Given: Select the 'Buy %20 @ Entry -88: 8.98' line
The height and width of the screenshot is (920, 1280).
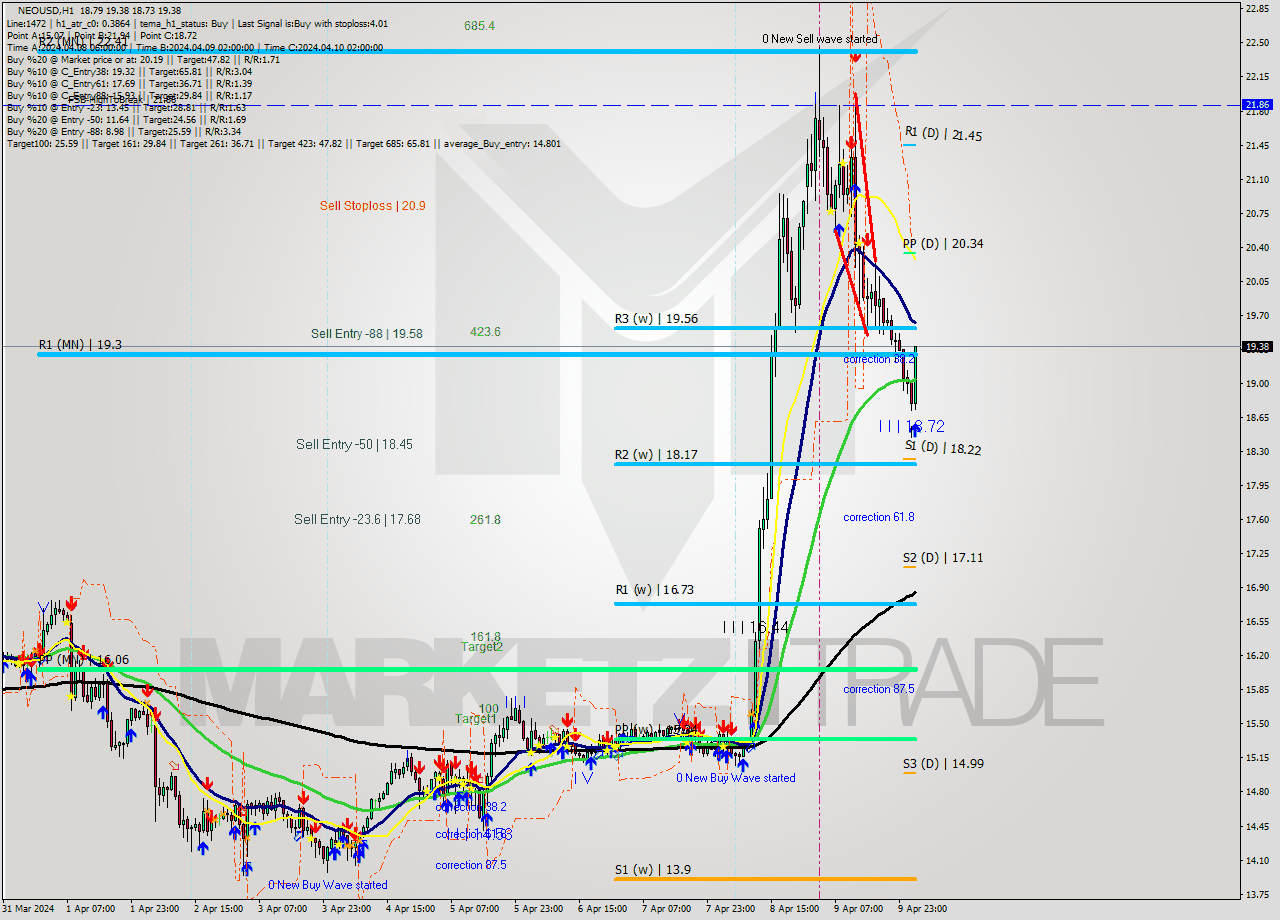Looking at the screenshot, I should click(123, 132).
